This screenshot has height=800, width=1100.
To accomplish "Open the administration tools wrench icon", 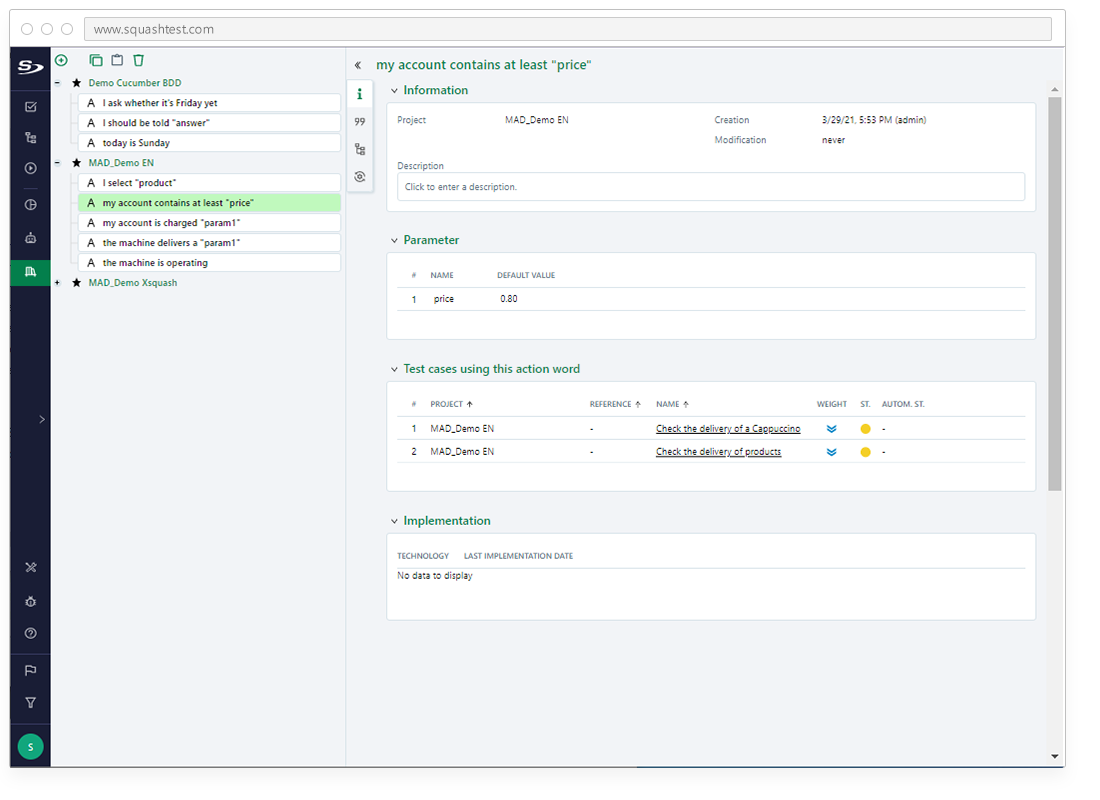I will click(x=31, y=567).
